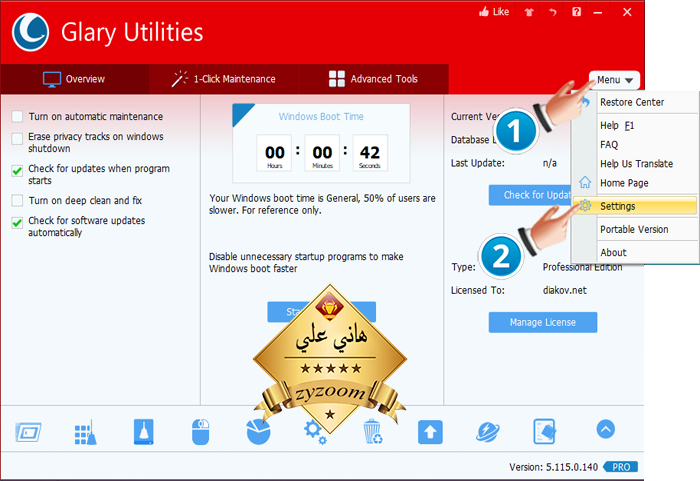Toggle Erase privacy tracks on windows shutdown
Screen dimensions: 700x481
tap(17, 138)
